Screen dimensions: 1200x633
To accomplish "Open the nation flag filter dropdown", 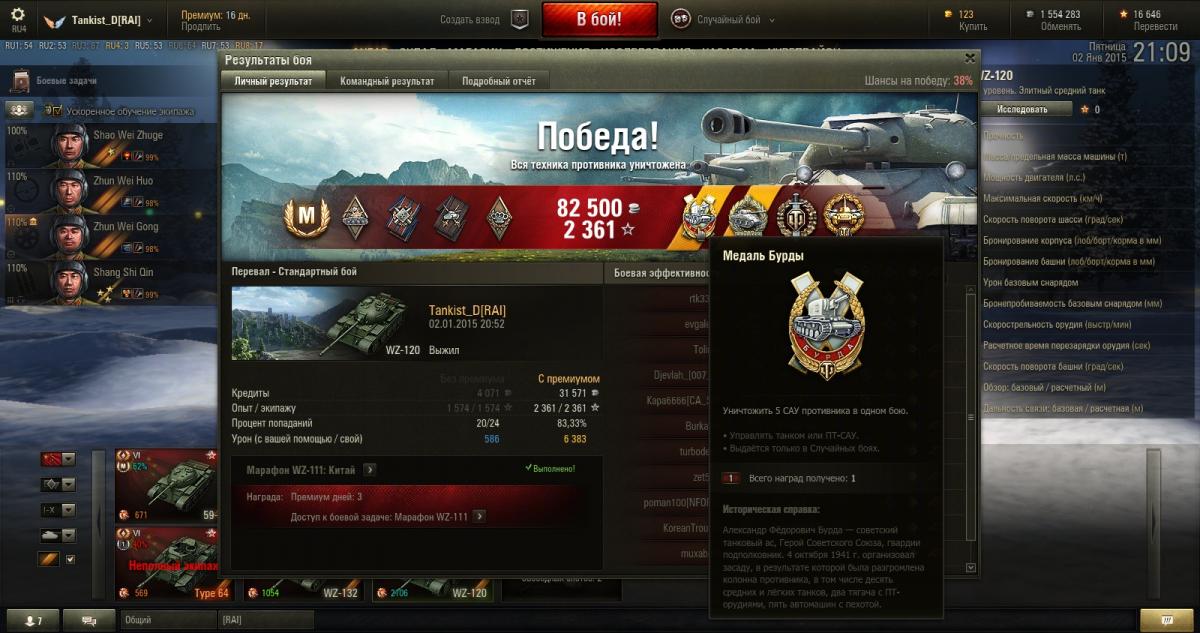I will pyautogui.click(x=58, y=459).
